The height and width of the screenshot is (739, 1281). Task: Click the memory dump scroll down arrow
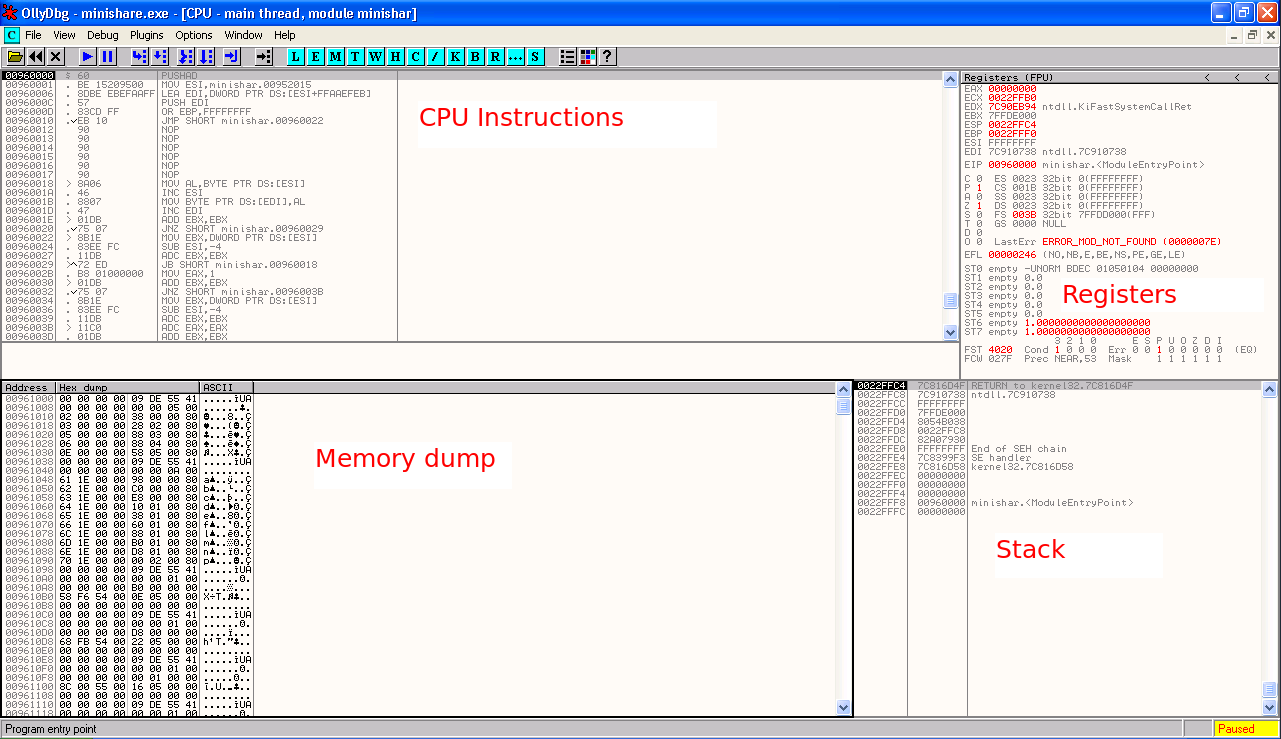click(844, 707)
